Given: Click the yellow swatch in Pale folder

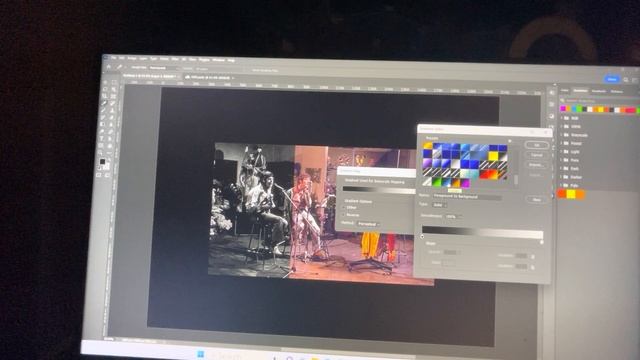Looking at the screenshot, I should pyautogui.click(x=571, y=194).
